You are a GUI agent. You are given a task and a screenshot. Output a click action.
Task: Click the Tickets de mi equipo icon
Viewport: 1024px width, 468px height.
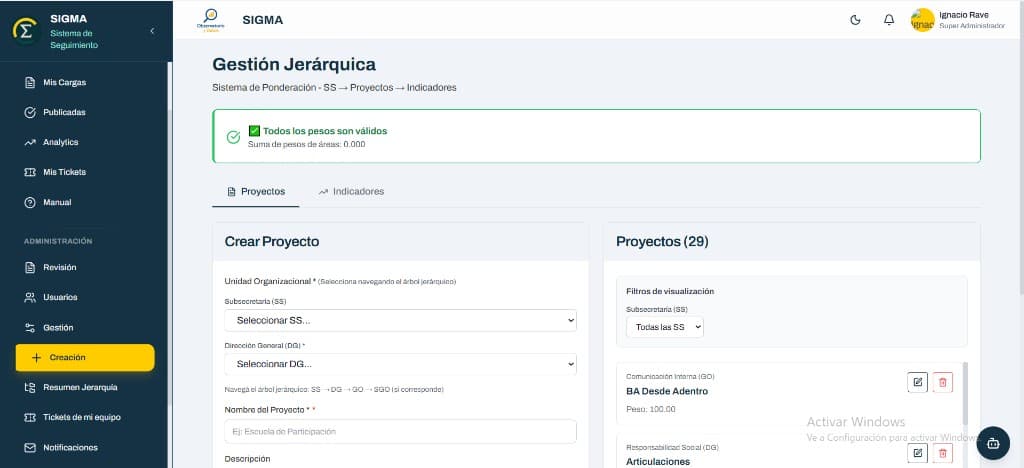point(29,417)
